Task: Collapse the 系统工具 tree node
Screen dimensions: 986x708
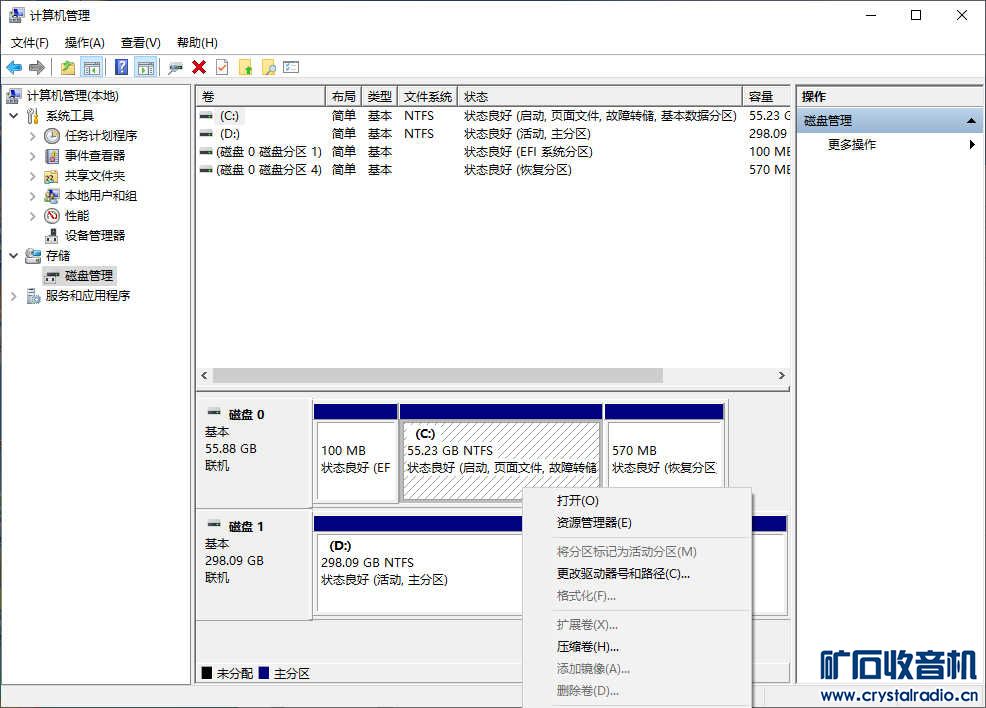Action: (13, 116)
